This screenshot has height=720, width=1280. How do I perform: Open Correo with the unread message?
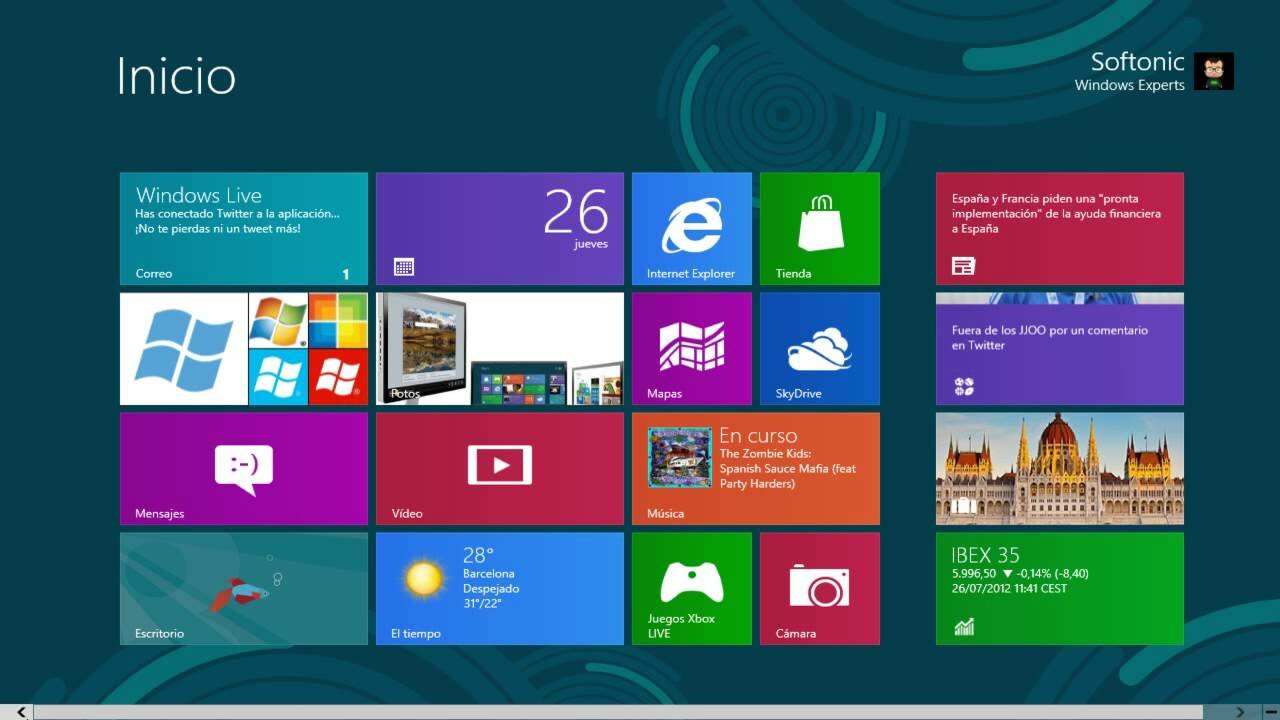coord(243,228)
